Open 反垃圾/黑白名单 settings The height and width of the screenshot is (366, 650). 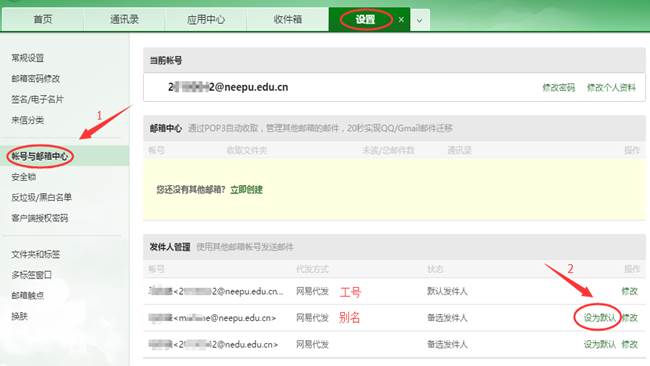(x=41, y=197)
